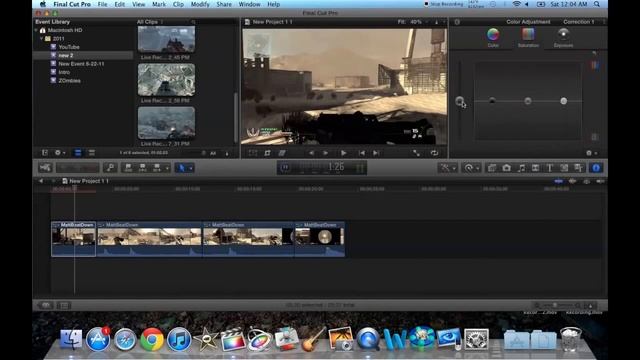Click the first browser clip thumbnail
The height and width of the screenshot is (360, 640).
click(166, 39)
